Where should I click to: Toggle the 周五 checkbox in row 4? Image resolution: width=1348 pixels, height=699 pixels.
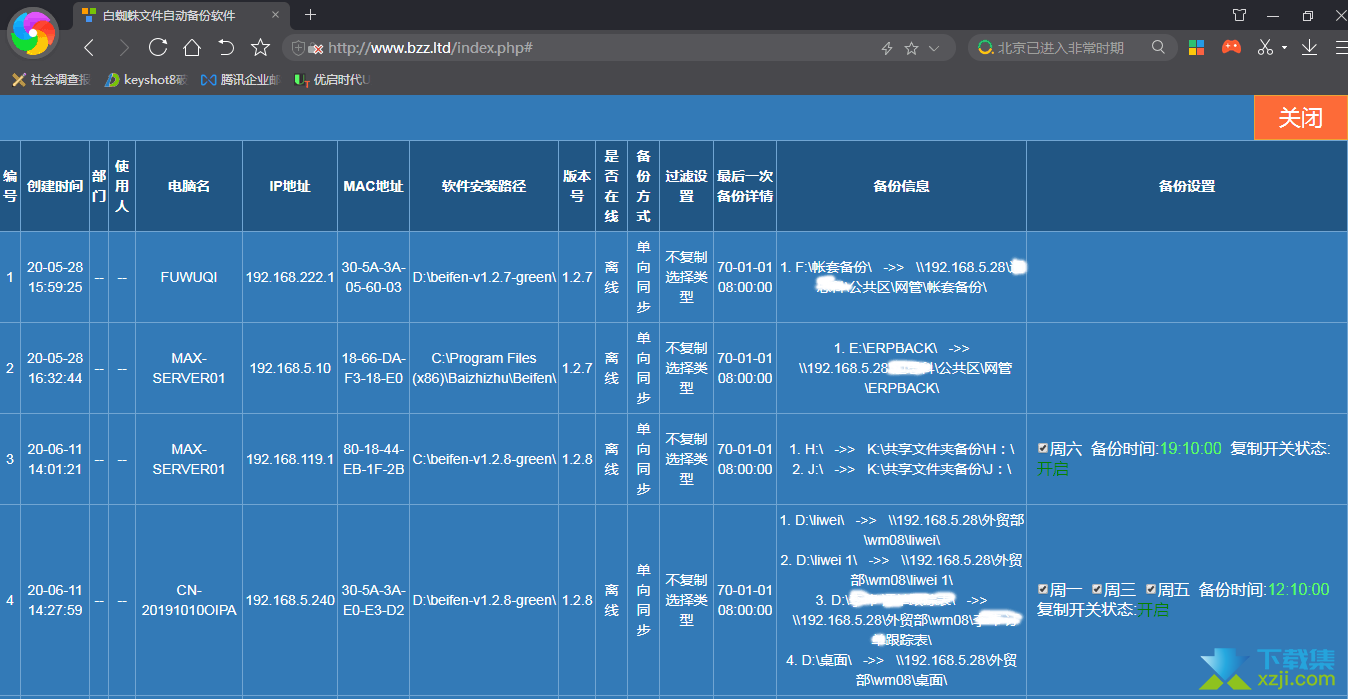pos(1151,589)
